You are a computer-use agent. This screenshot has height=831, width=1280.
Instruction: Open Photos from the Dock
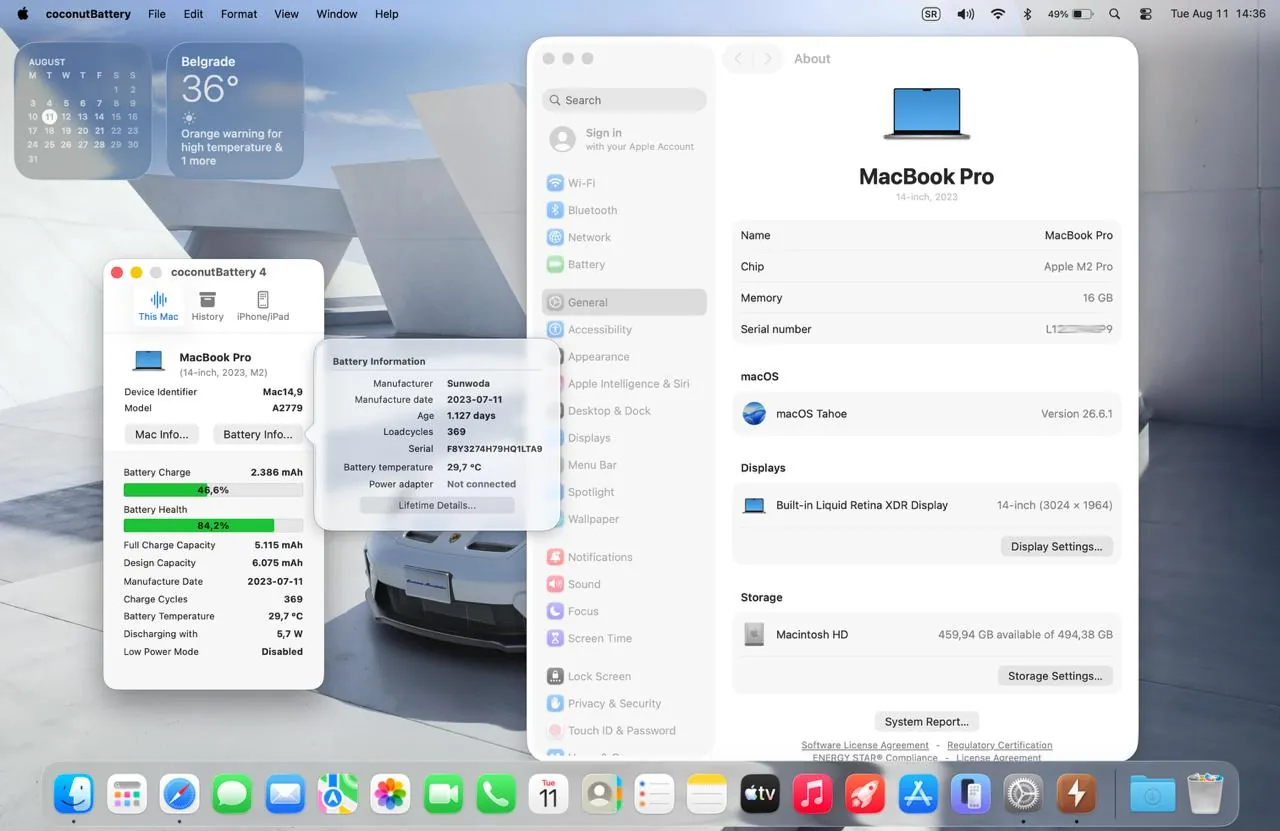click(391, 795)
